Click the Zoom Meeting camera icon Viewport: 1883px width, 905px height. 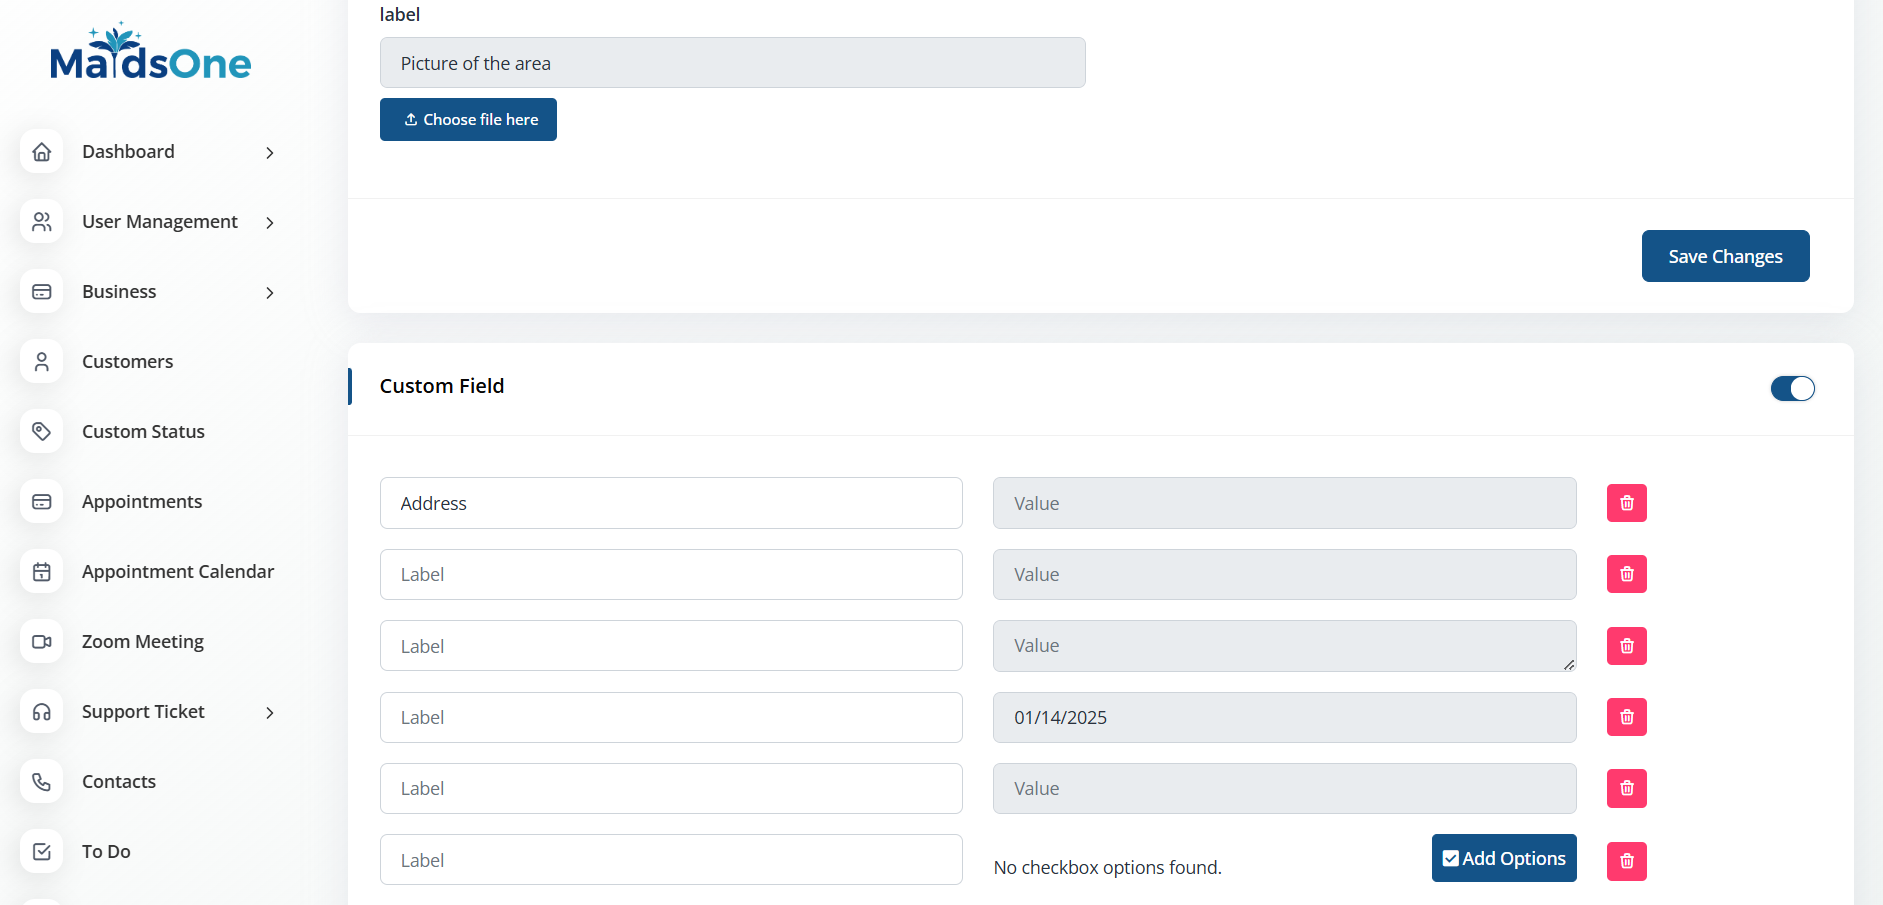[42, 642]
